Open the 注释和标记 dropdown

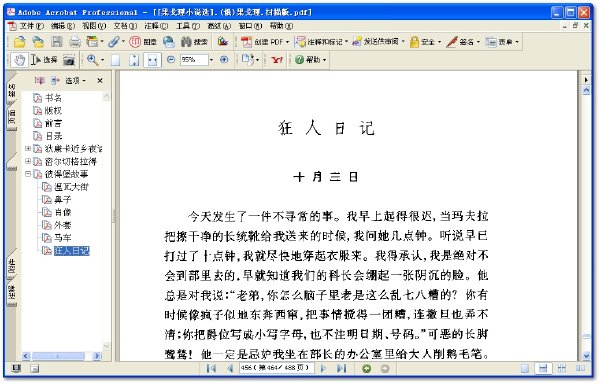click(x=321, y=42)
